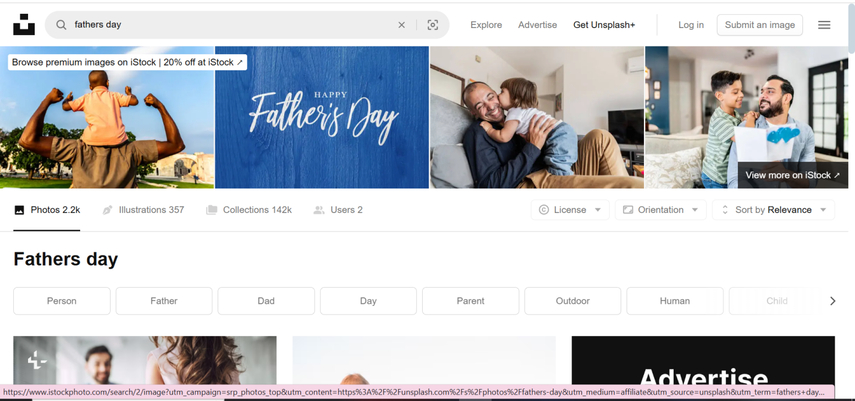Click the Unsplash+ badge on first photo
This screenshot has height=401, width=855.
[x=37, y=360]
